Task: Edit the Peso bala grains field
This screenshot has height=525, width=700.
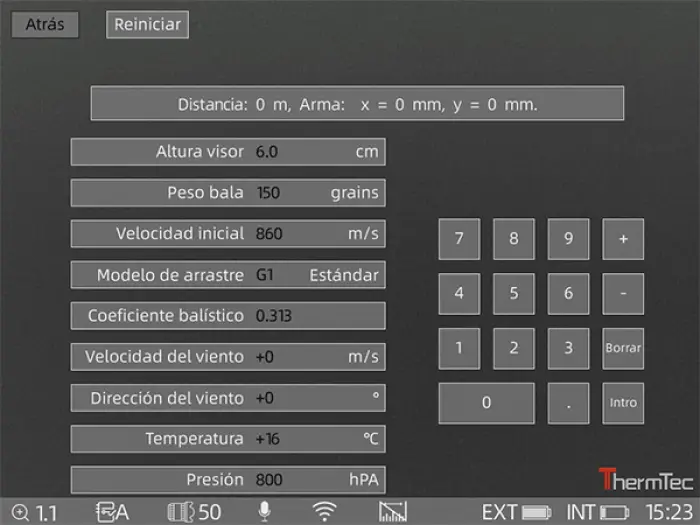Action: (x=228, y=193)
